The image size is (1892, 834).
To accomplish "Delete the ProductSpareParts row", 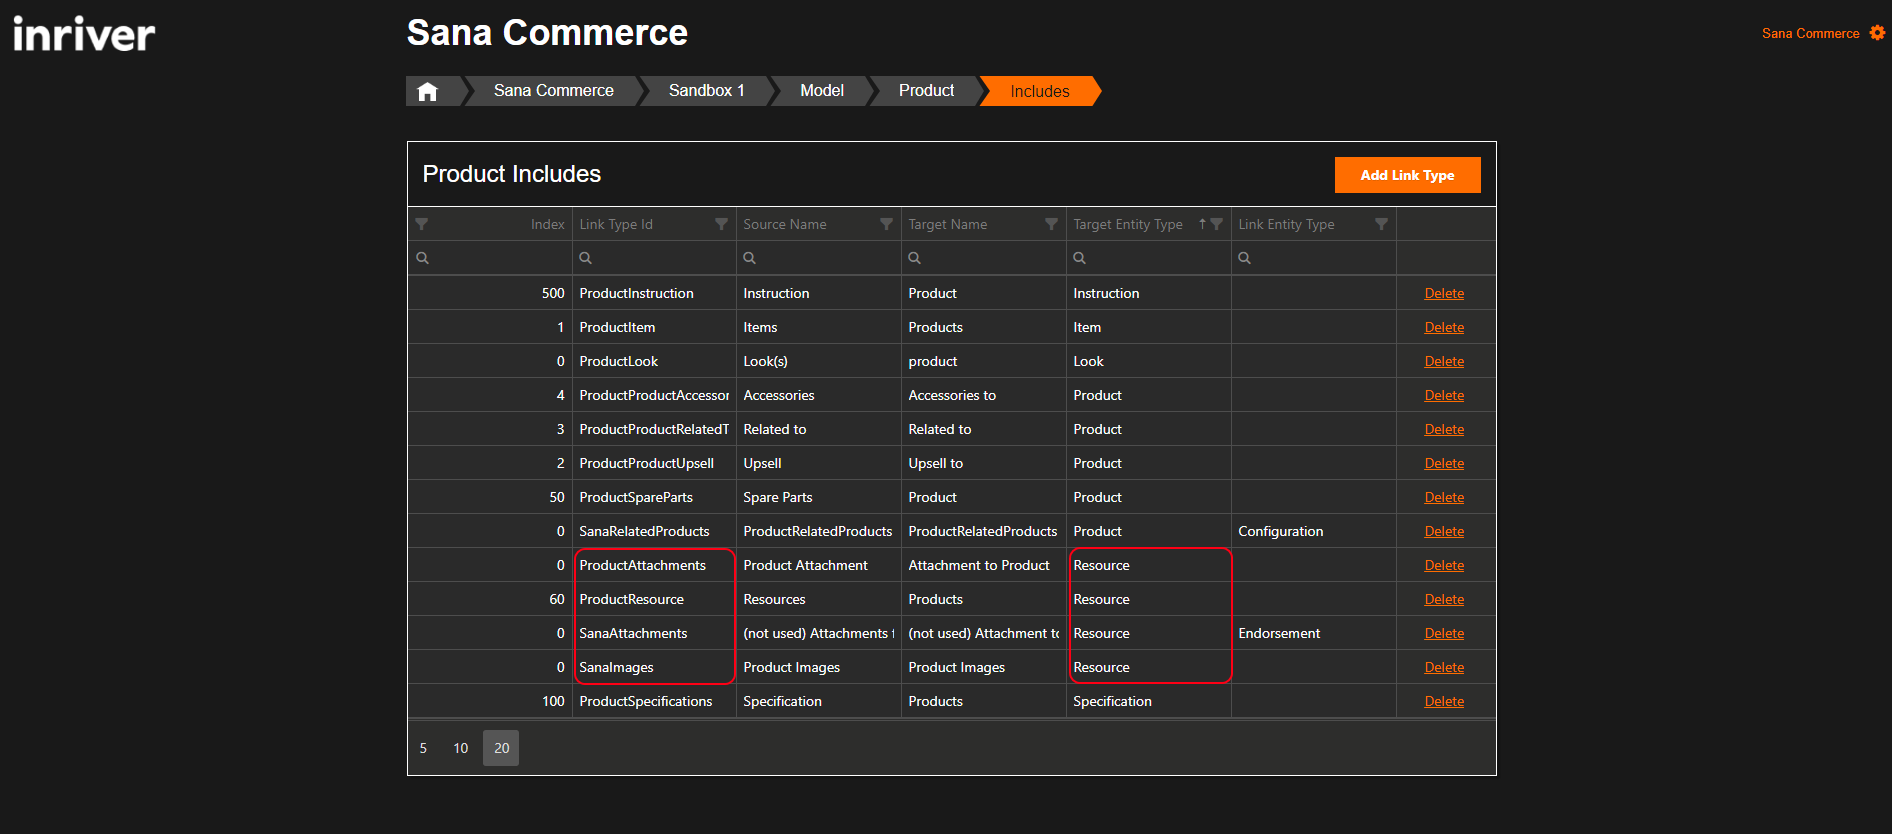I will [x=1444, y=497].
